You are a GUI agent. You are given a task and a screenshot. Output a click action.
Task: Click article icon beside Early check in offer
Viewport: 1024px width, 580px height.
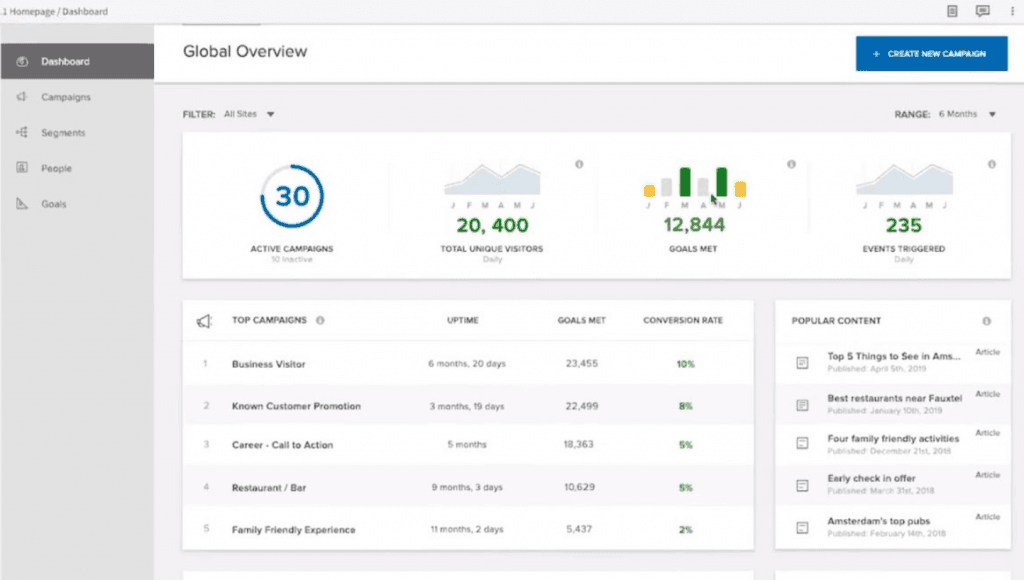point(803,485)
